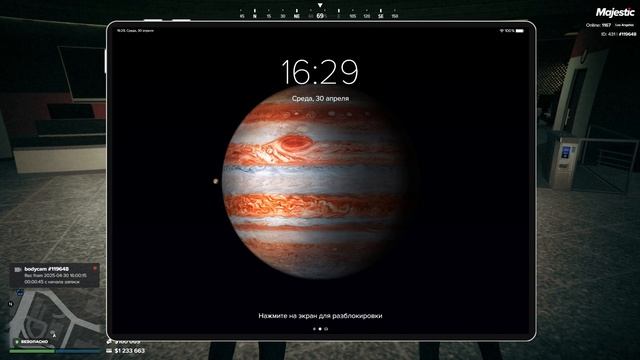The image size is (640, 360).
Task: Click the tablet status bar date text
Action: (136, 31)
